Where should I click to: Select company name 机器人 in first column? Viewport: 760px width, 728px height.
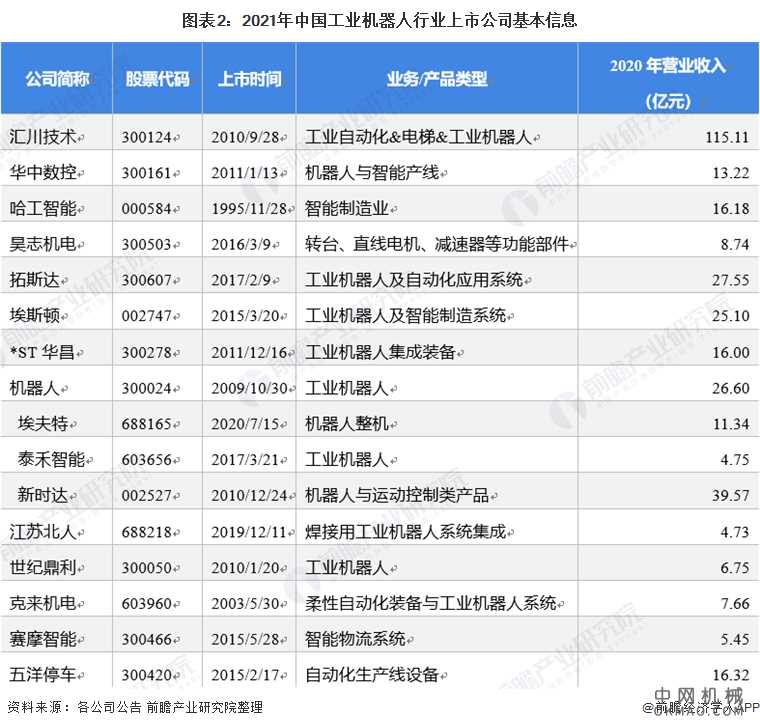point(34,388)
